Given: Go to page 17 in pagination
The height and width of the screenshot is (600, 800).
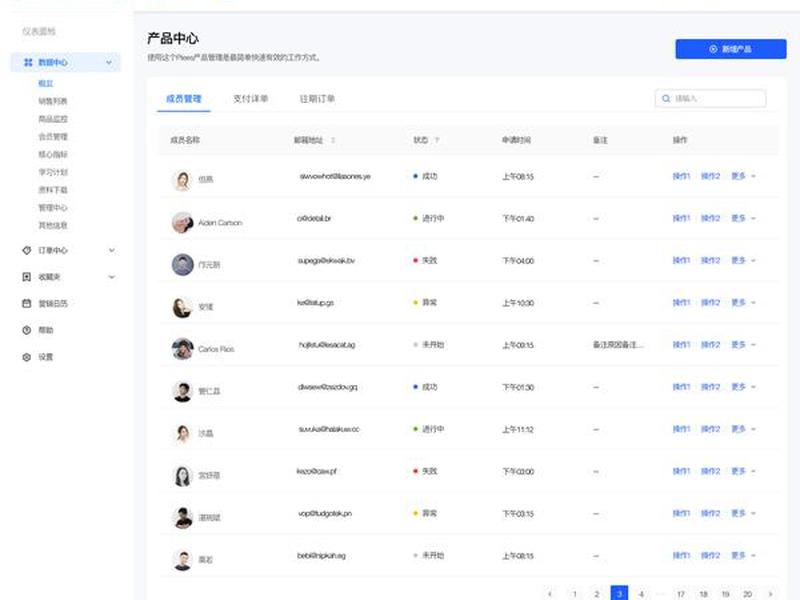Looking at the screenshot, I should tap(681, 594).
